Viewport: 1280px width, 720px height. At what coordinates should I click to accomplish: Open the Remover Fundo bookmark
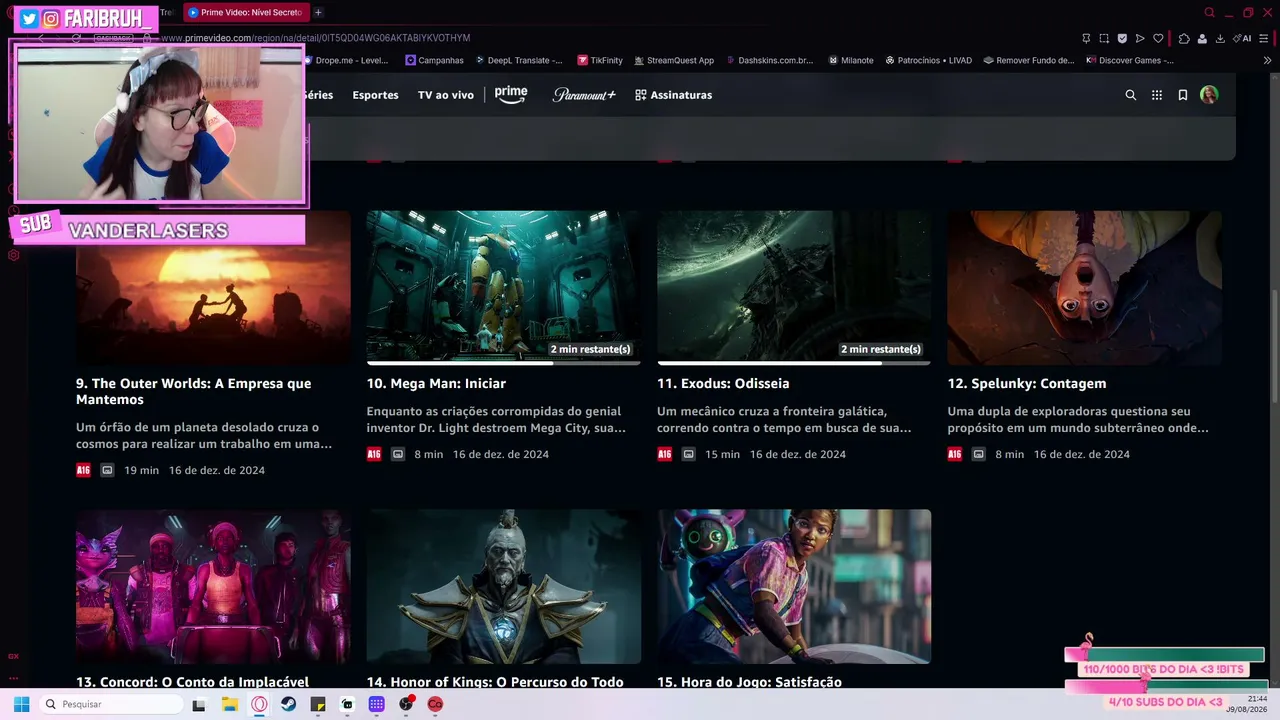click(x=1029, y=60)
